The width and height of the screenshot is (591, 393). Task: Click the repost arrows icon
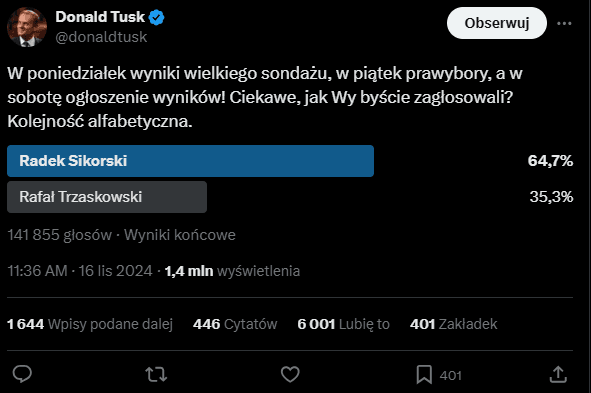[x=156, y=375]
